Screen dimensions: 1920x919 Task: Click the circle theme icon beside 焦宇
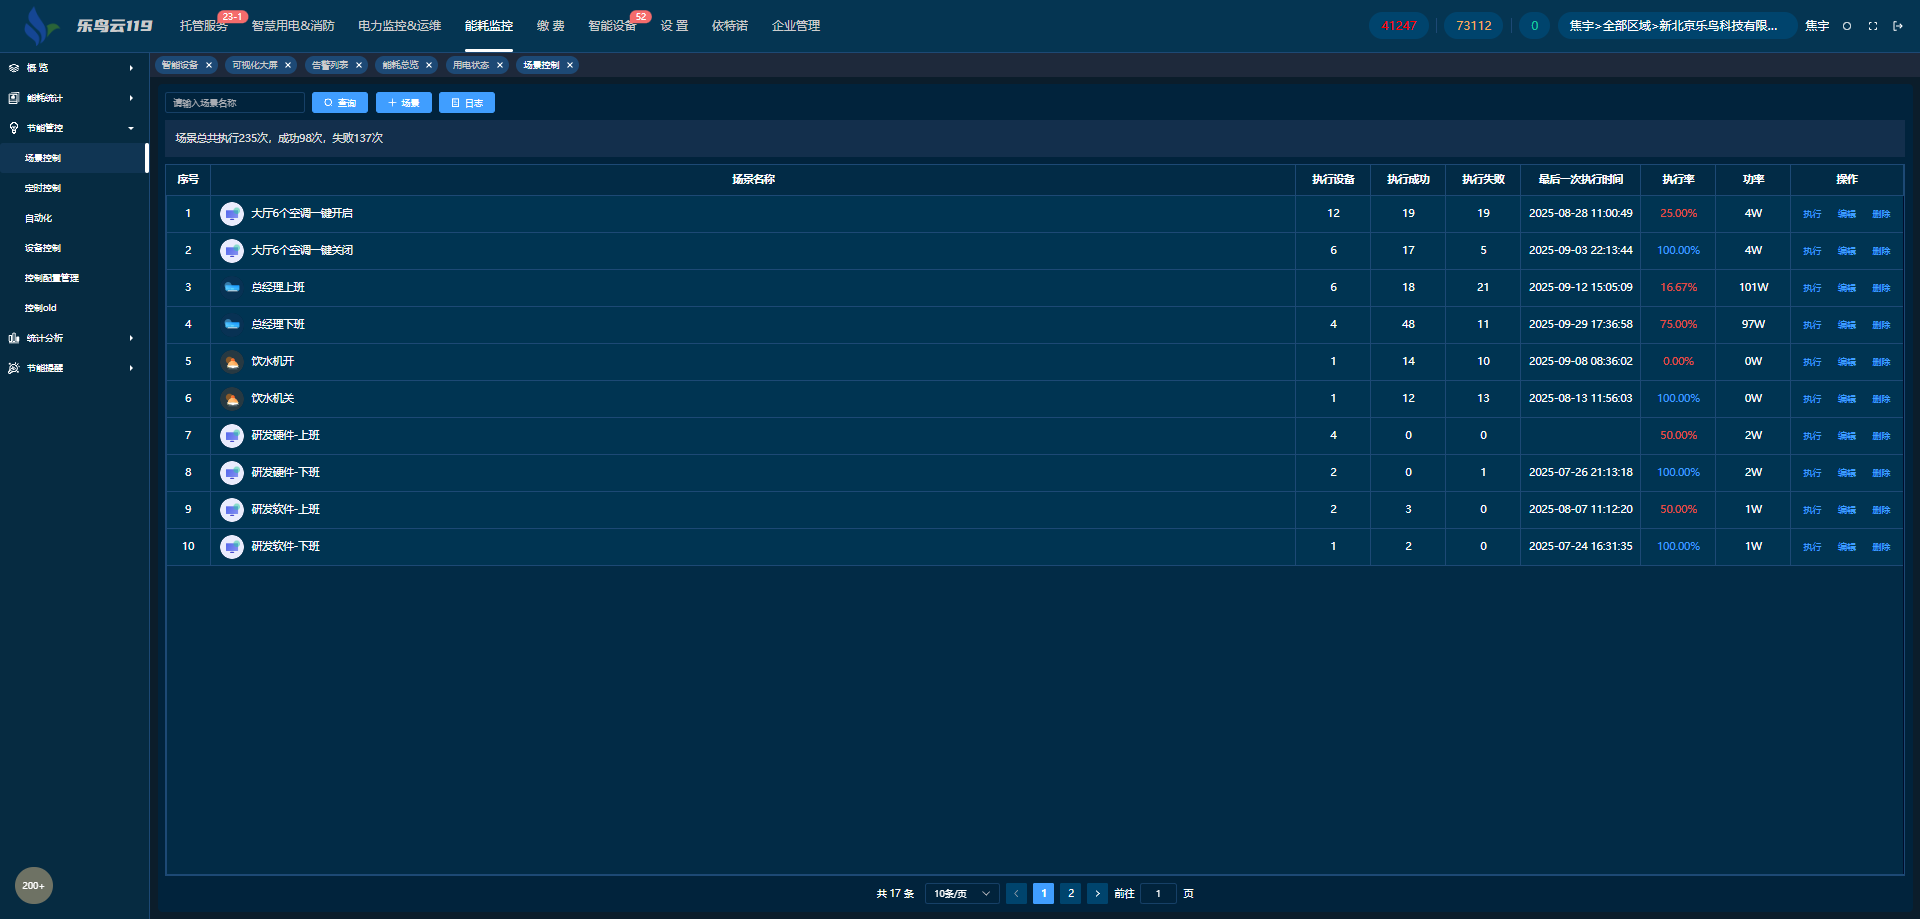click(1847, 26)
